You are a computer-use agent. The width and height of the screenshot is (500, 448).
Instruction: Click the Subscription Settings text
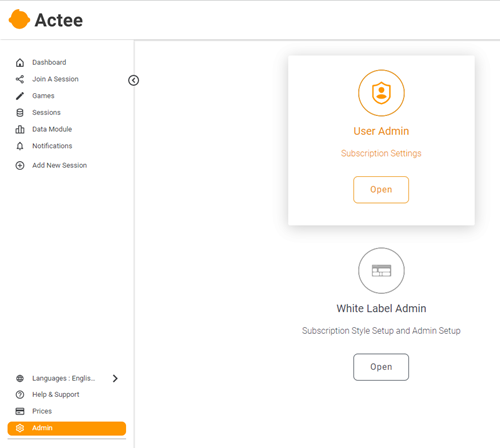click(x=381, y=153)
